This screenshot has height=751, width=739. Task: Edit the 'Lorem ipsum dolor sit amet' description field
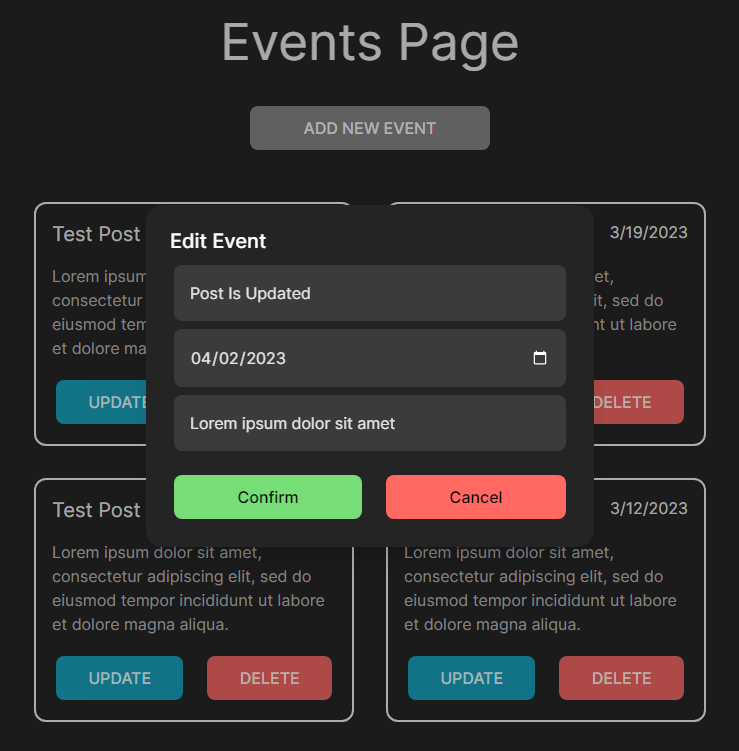(370, 423)
